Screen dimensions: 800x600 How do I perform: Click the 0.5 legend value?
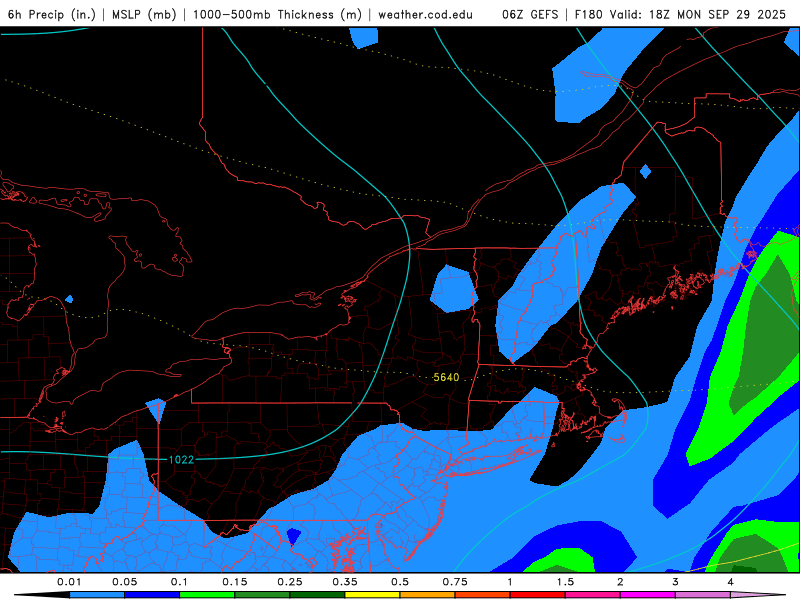click(x=400, y=582)
